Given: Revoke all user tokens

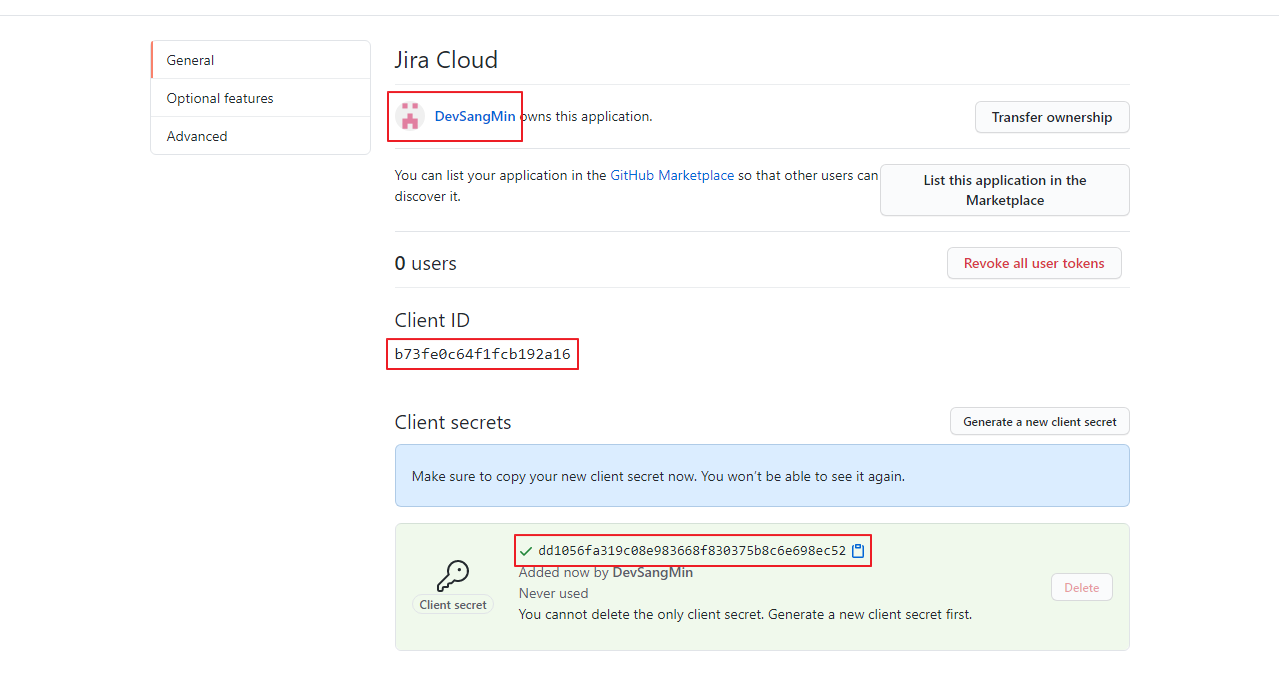Looking at the screenshot, I should 1034,263.
